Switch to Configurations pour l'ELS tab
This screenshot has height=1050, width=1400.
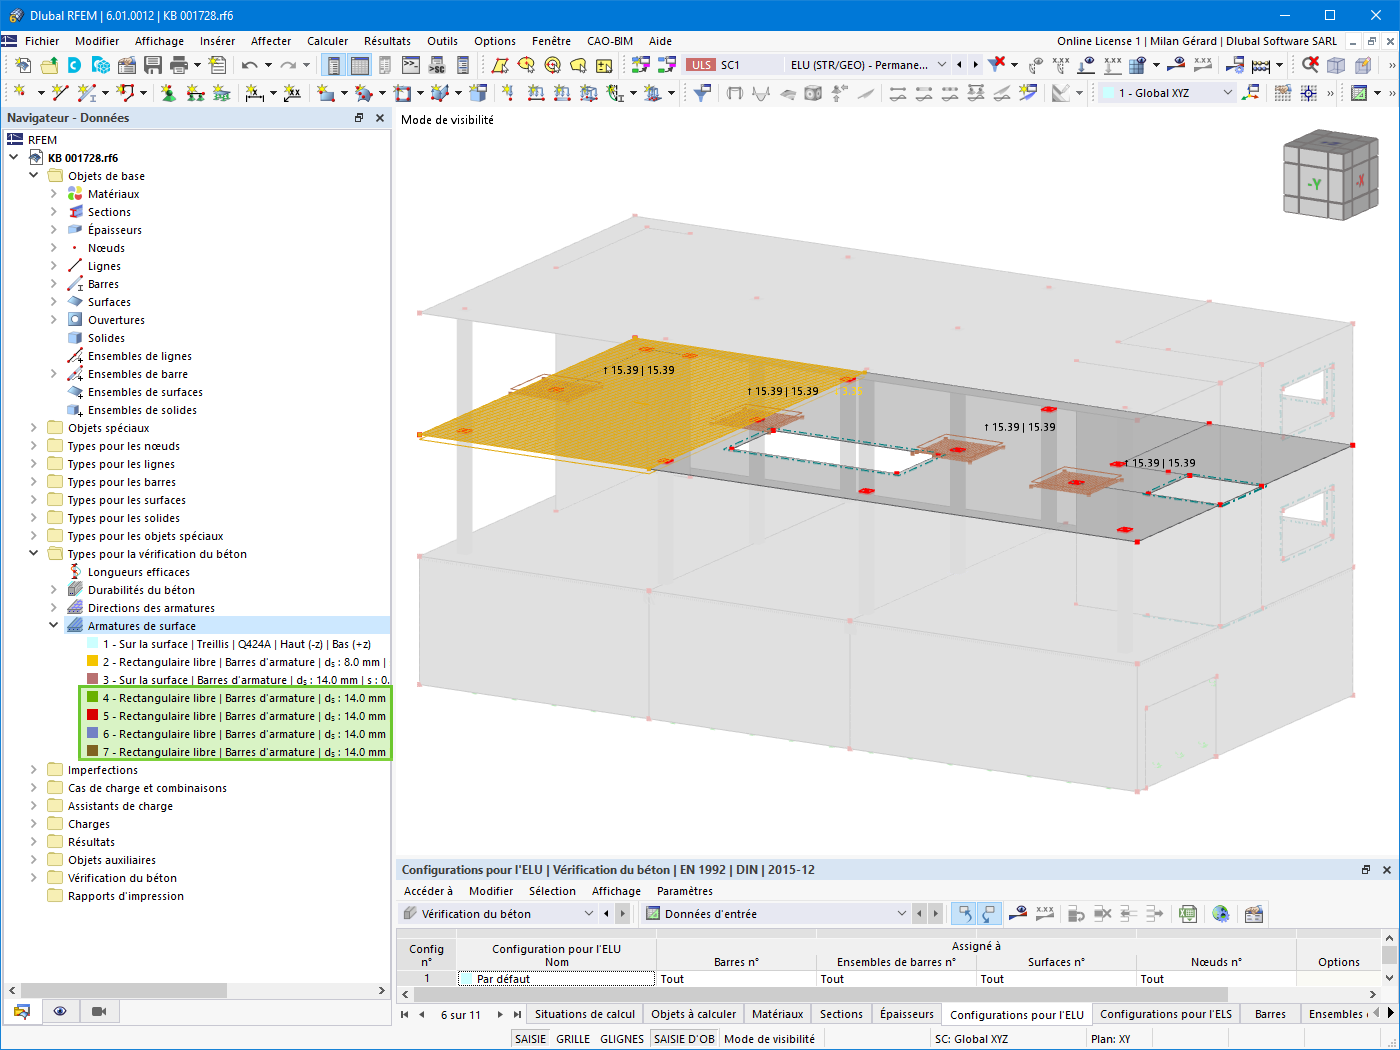1166,1014
